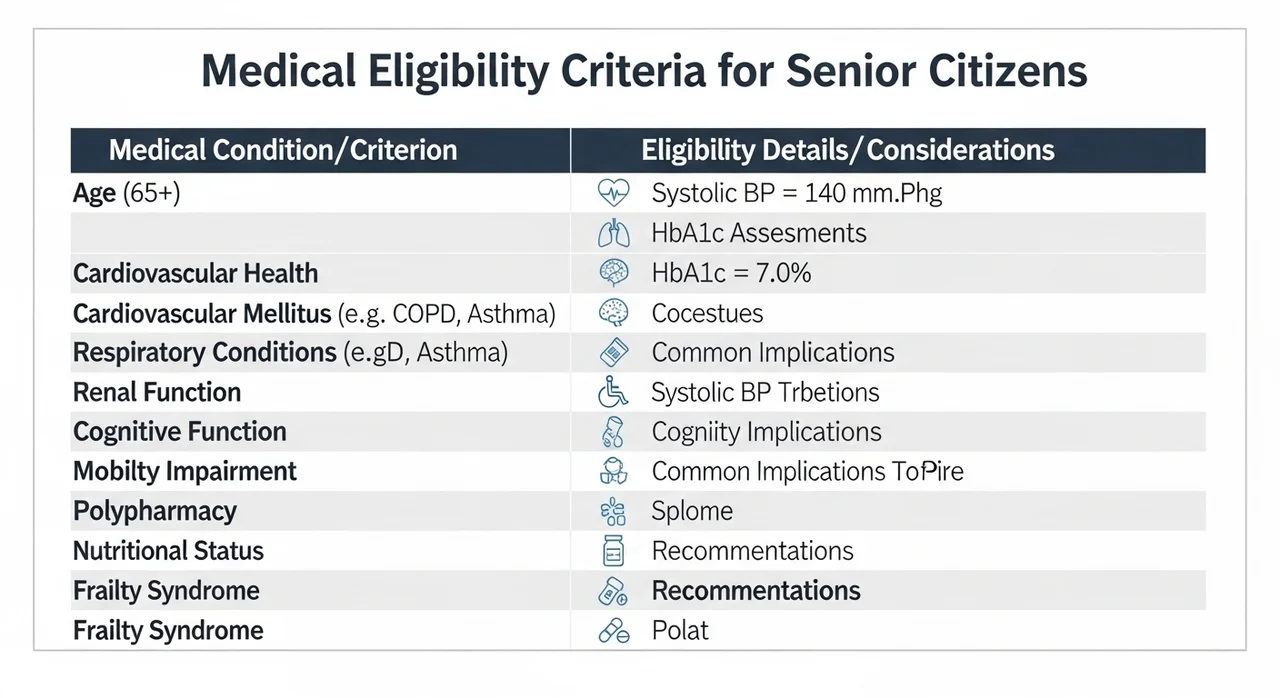This screenshot has width=1280, height=698.
Task: Click the medicine jar icon beside Recommentations
Action: (612, 551)
